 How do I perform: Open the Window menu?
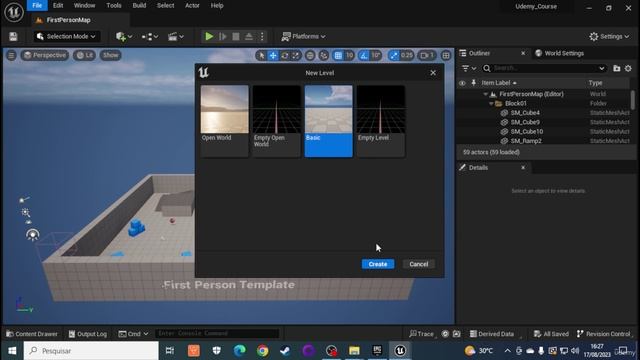84,6
